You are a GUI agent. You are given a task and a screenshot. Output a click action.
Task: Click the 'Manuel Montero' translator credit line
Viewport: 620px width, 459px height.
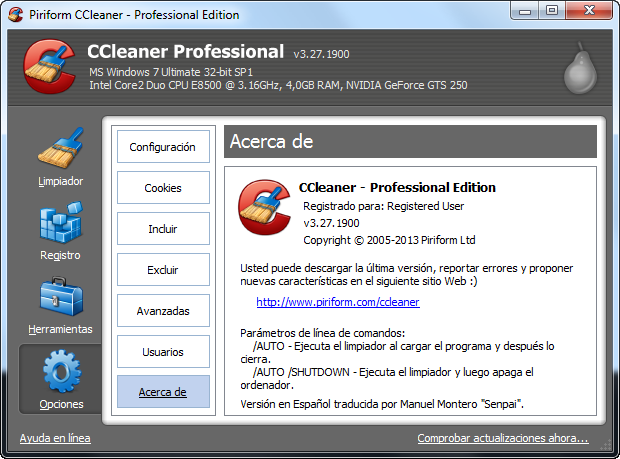click(382, 404)
